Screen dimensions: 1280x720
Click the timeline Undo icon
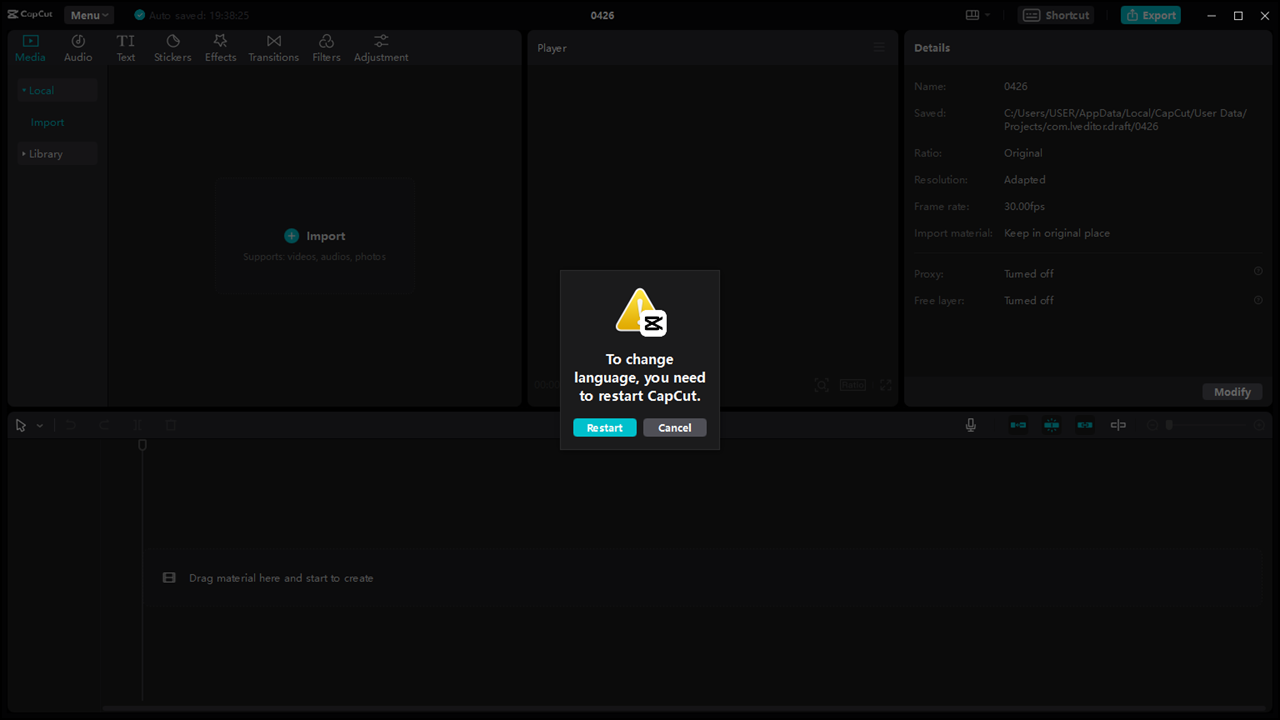(x=71, y=425)
